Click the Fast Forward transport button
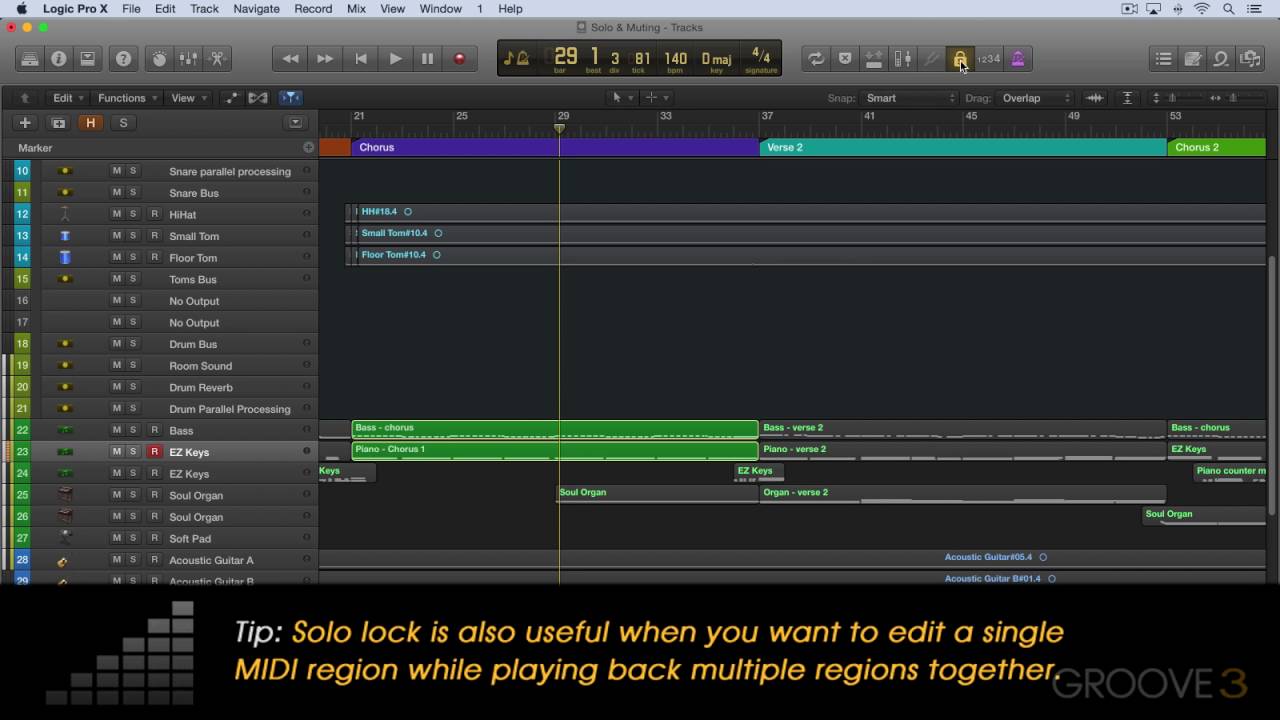Screen dimensions: 1280x720 325,59
